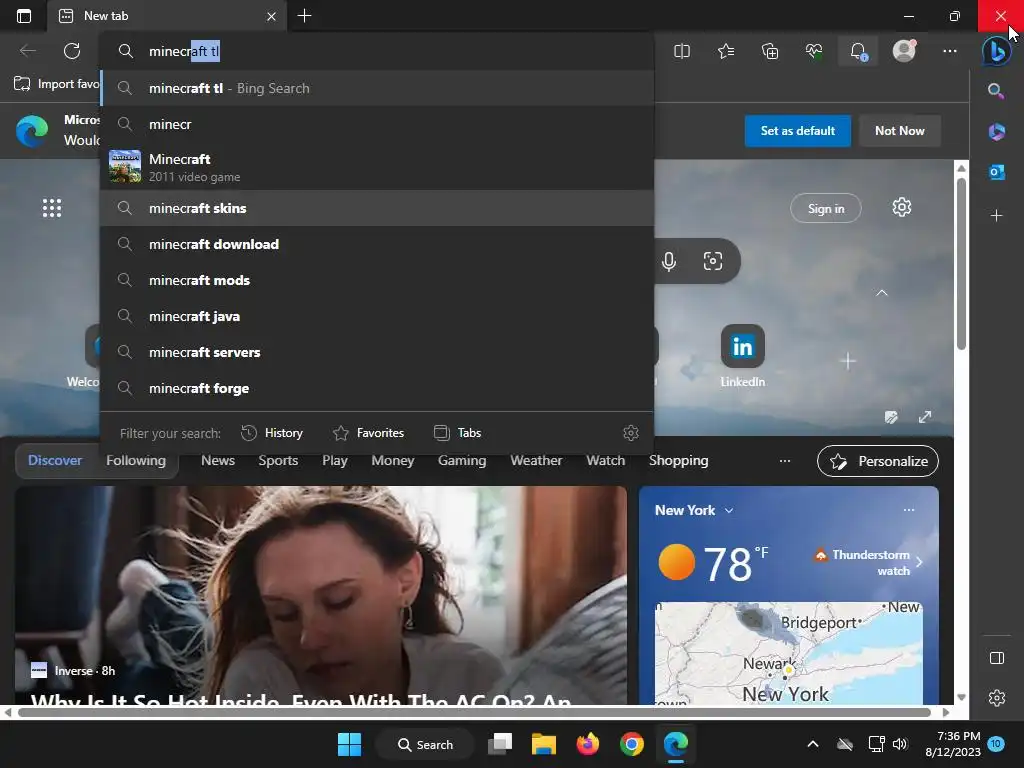Viewport: 1024px width, 768px height.
Task: Click the Personalize button
Action: pyautogui.click(x=878, y=461)
